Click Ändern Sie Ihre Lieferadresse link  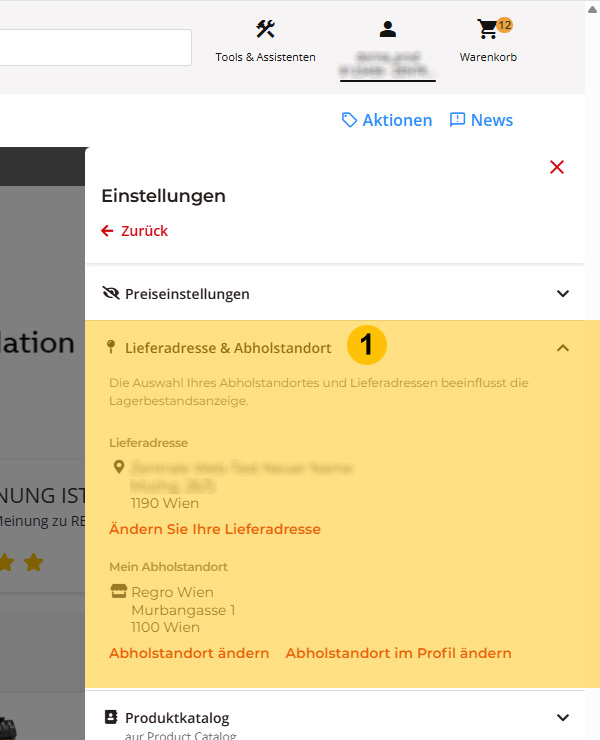(x=215, y=529)
